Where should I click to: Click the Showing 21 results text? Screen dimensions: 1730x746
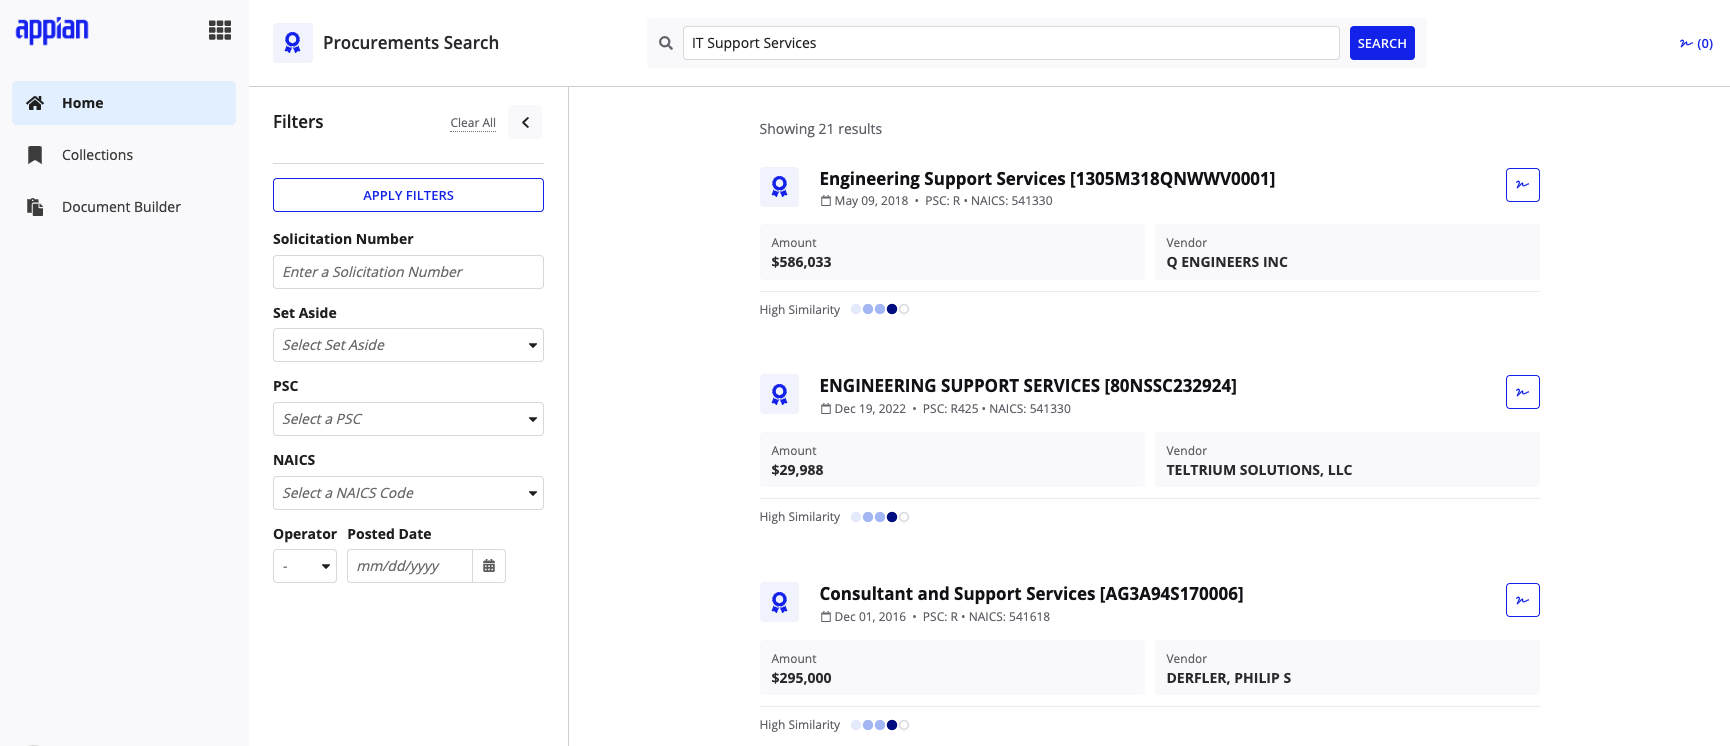pyautogui.click(x=820, y=129)
